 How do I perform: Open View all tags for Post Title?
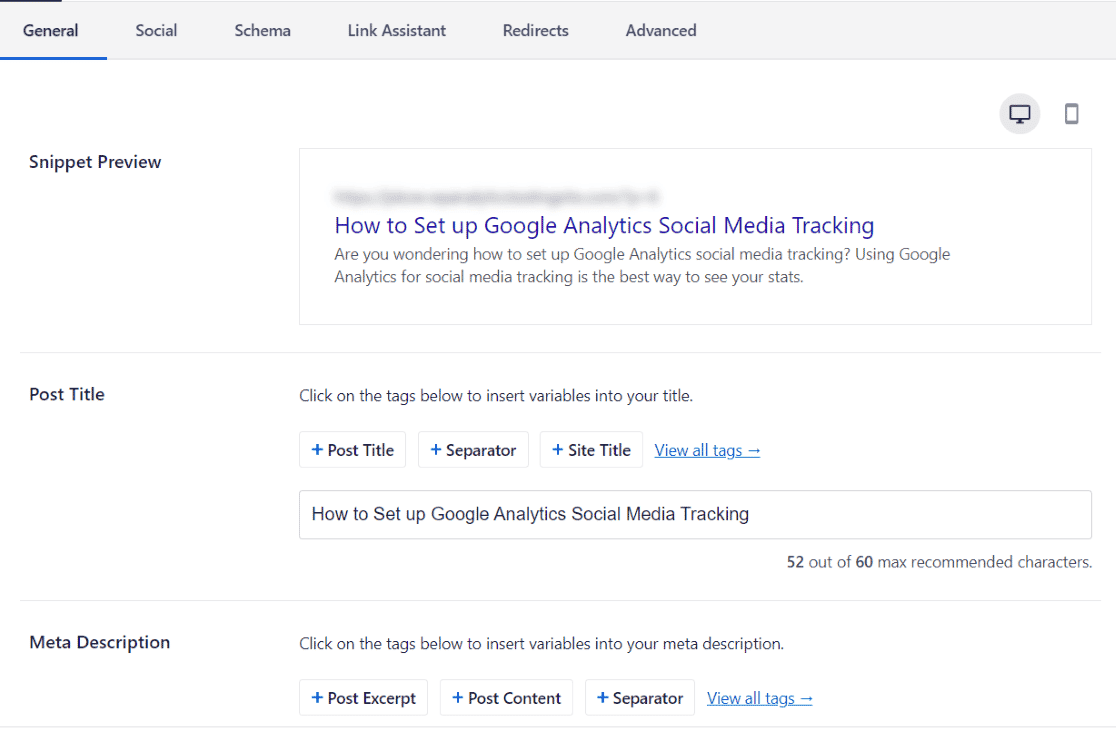pos(707,450)
